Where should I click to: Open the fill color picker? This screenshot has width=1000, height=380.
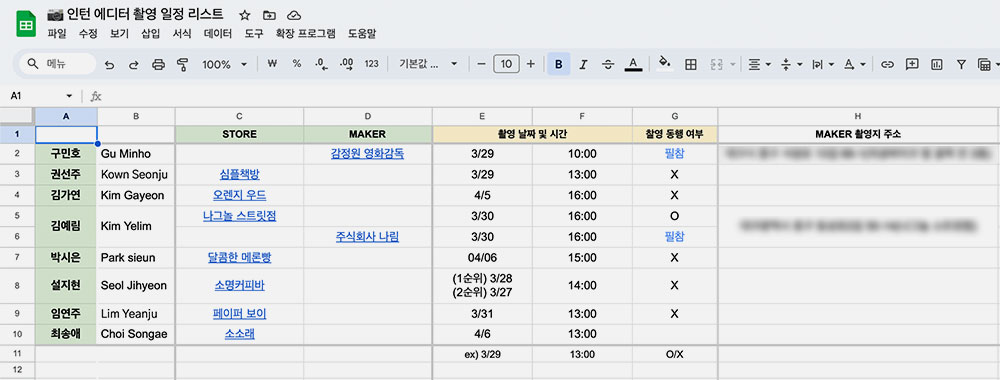click(x=665, y=64)
